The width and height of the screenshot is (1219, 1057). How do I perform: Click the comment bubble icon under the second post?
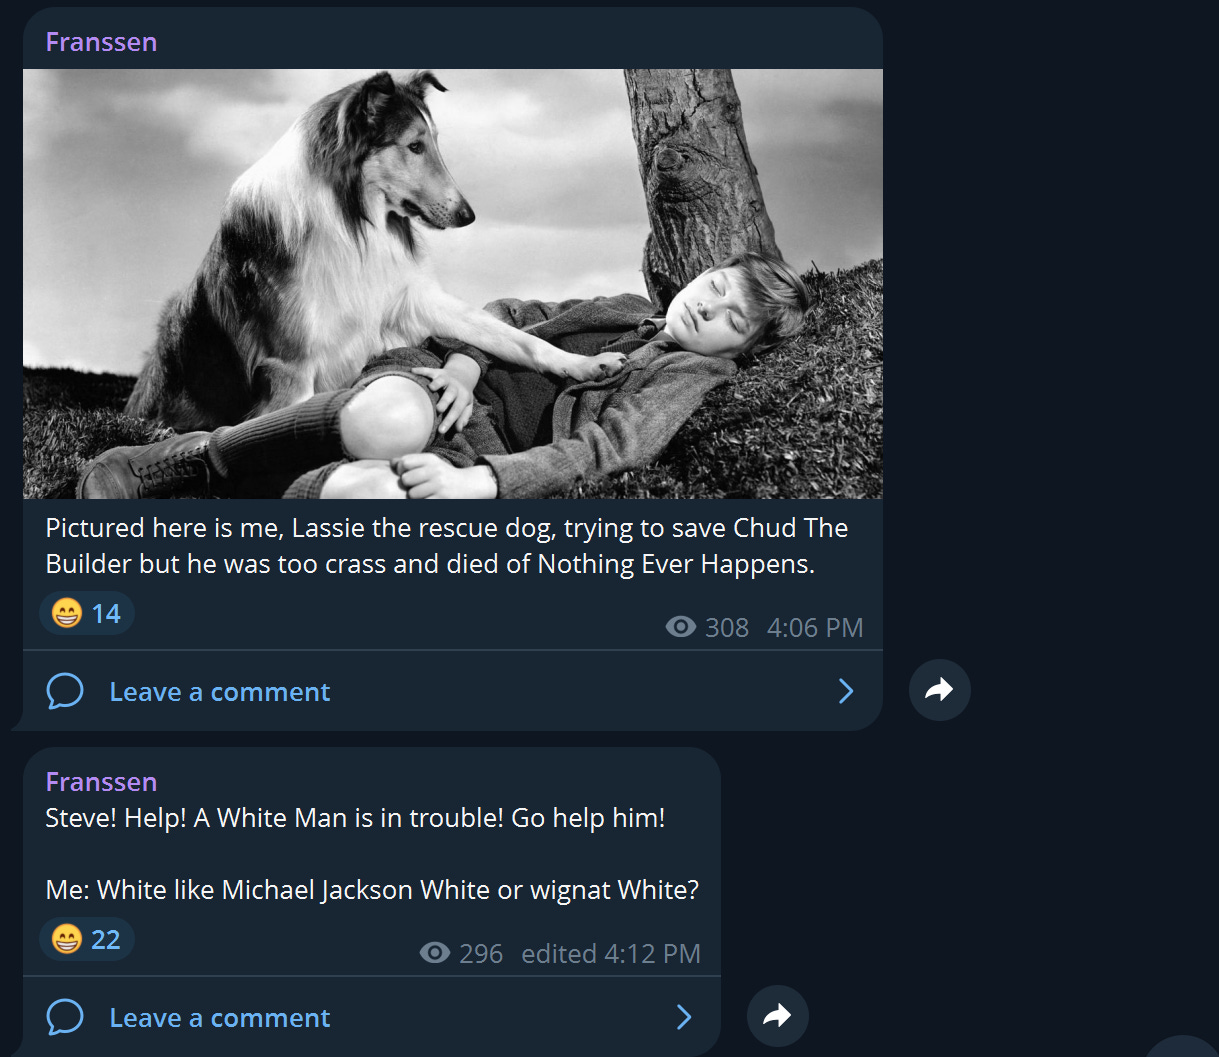click(x=65, y=1017)
